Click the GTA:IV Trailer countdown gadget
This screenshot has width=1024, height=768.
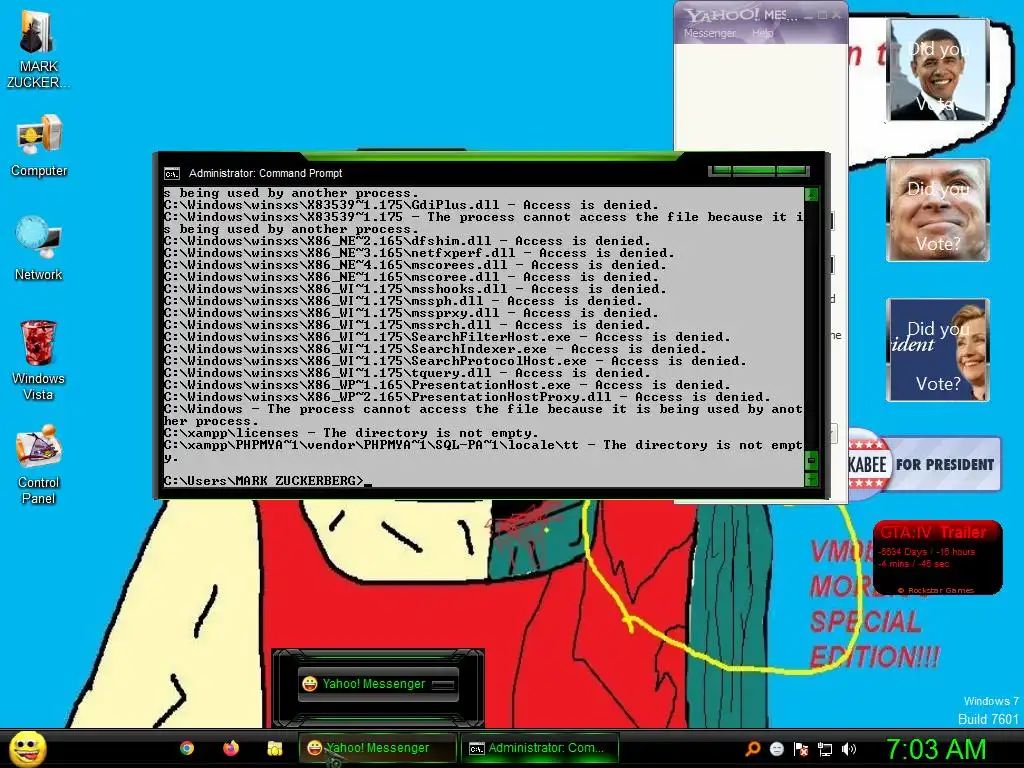(x=938, y=557)
